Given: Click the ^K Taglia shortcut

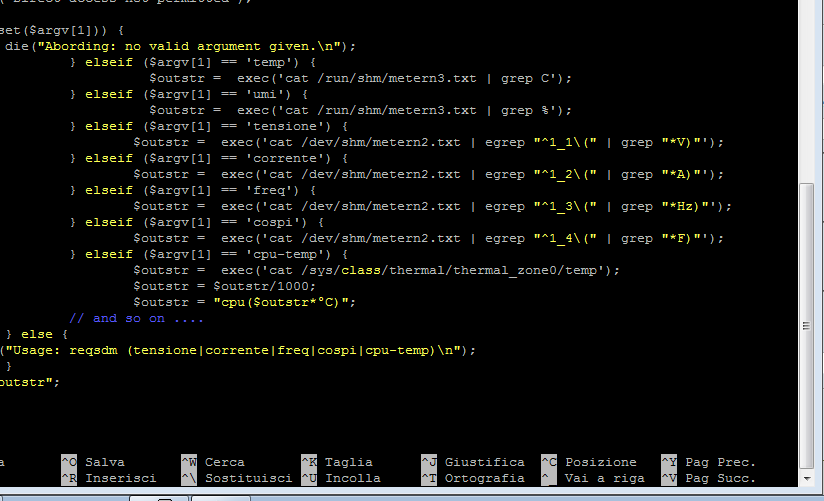Looking at the screenshot, I should [337, 462].
